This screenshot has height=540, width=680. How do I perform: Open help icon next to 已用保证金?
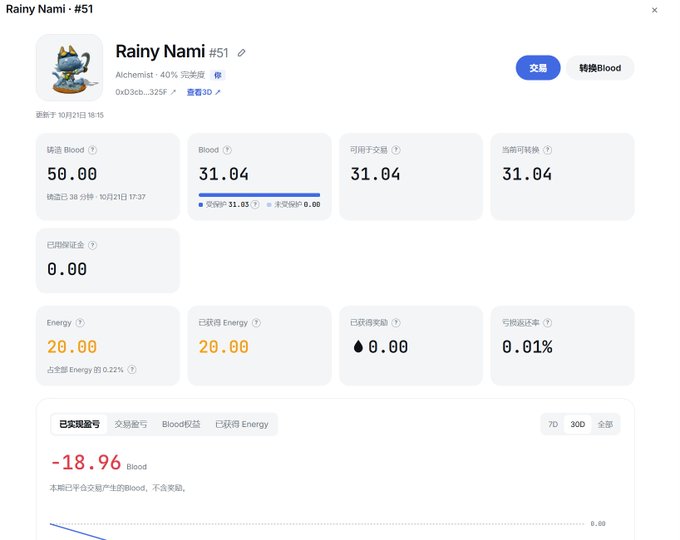tap(92, 245)
